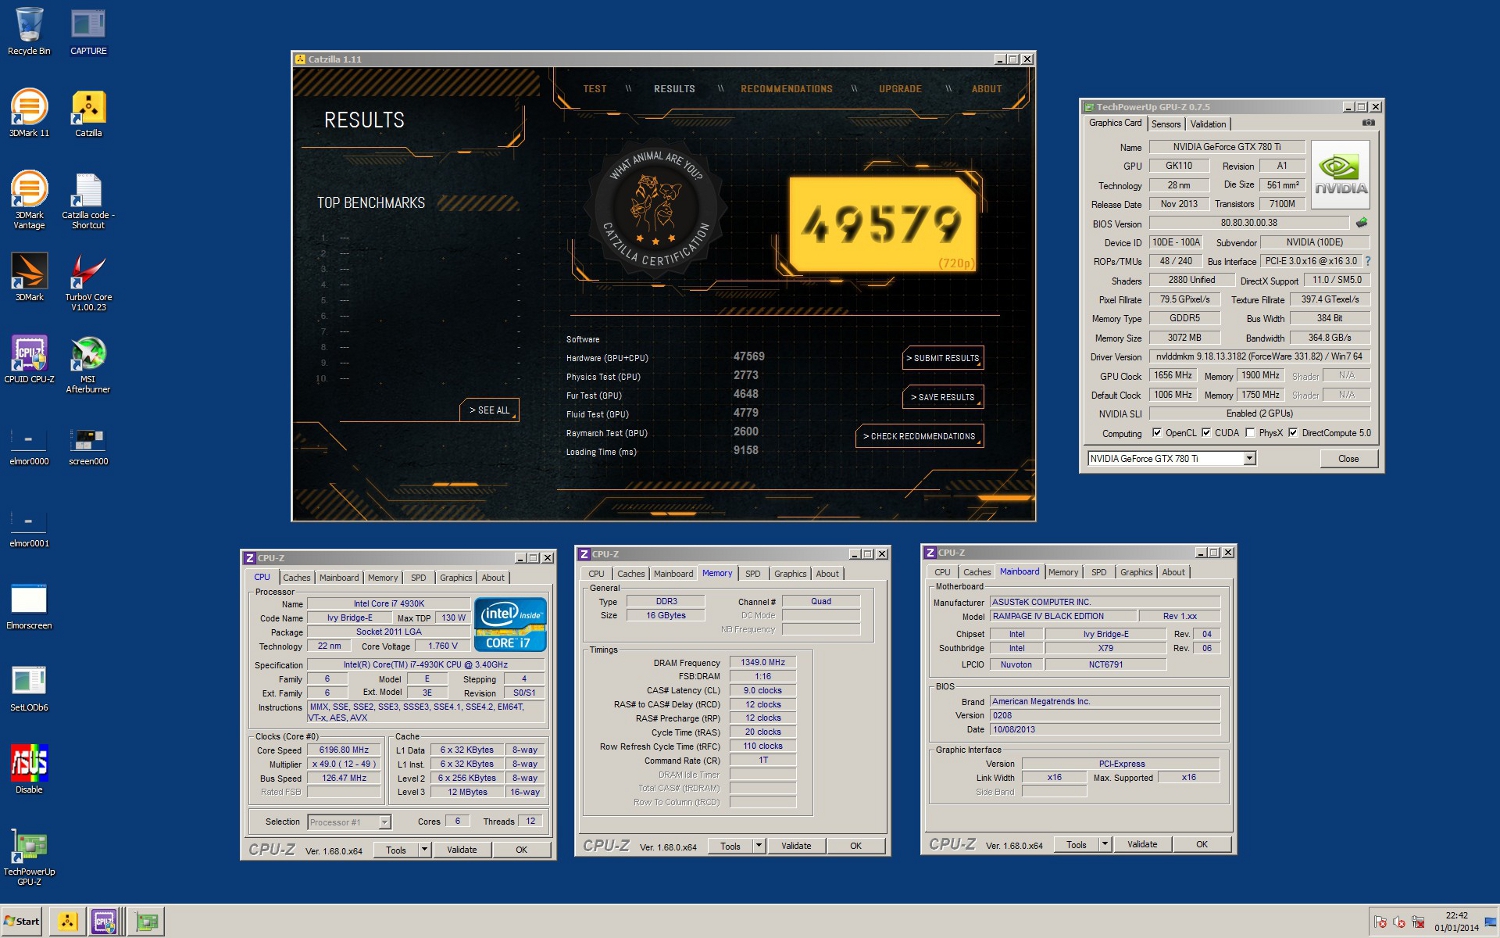Click OK in the CPU-Z Memory window
Screen dimensions: 1500x938
(856, 846)
